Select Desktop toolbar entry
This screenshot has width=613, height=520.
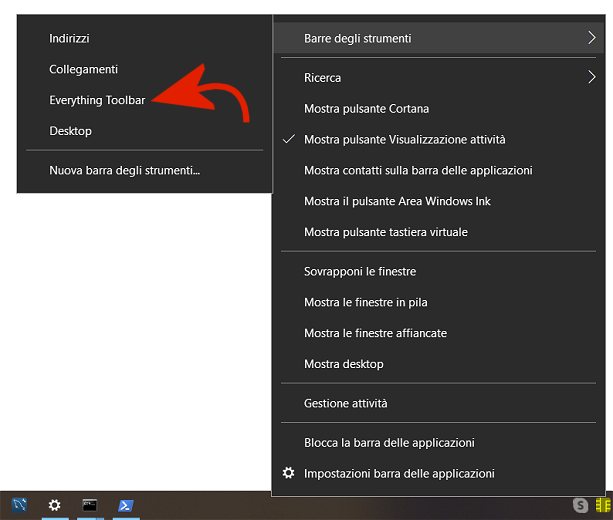[x=144, y=131]
